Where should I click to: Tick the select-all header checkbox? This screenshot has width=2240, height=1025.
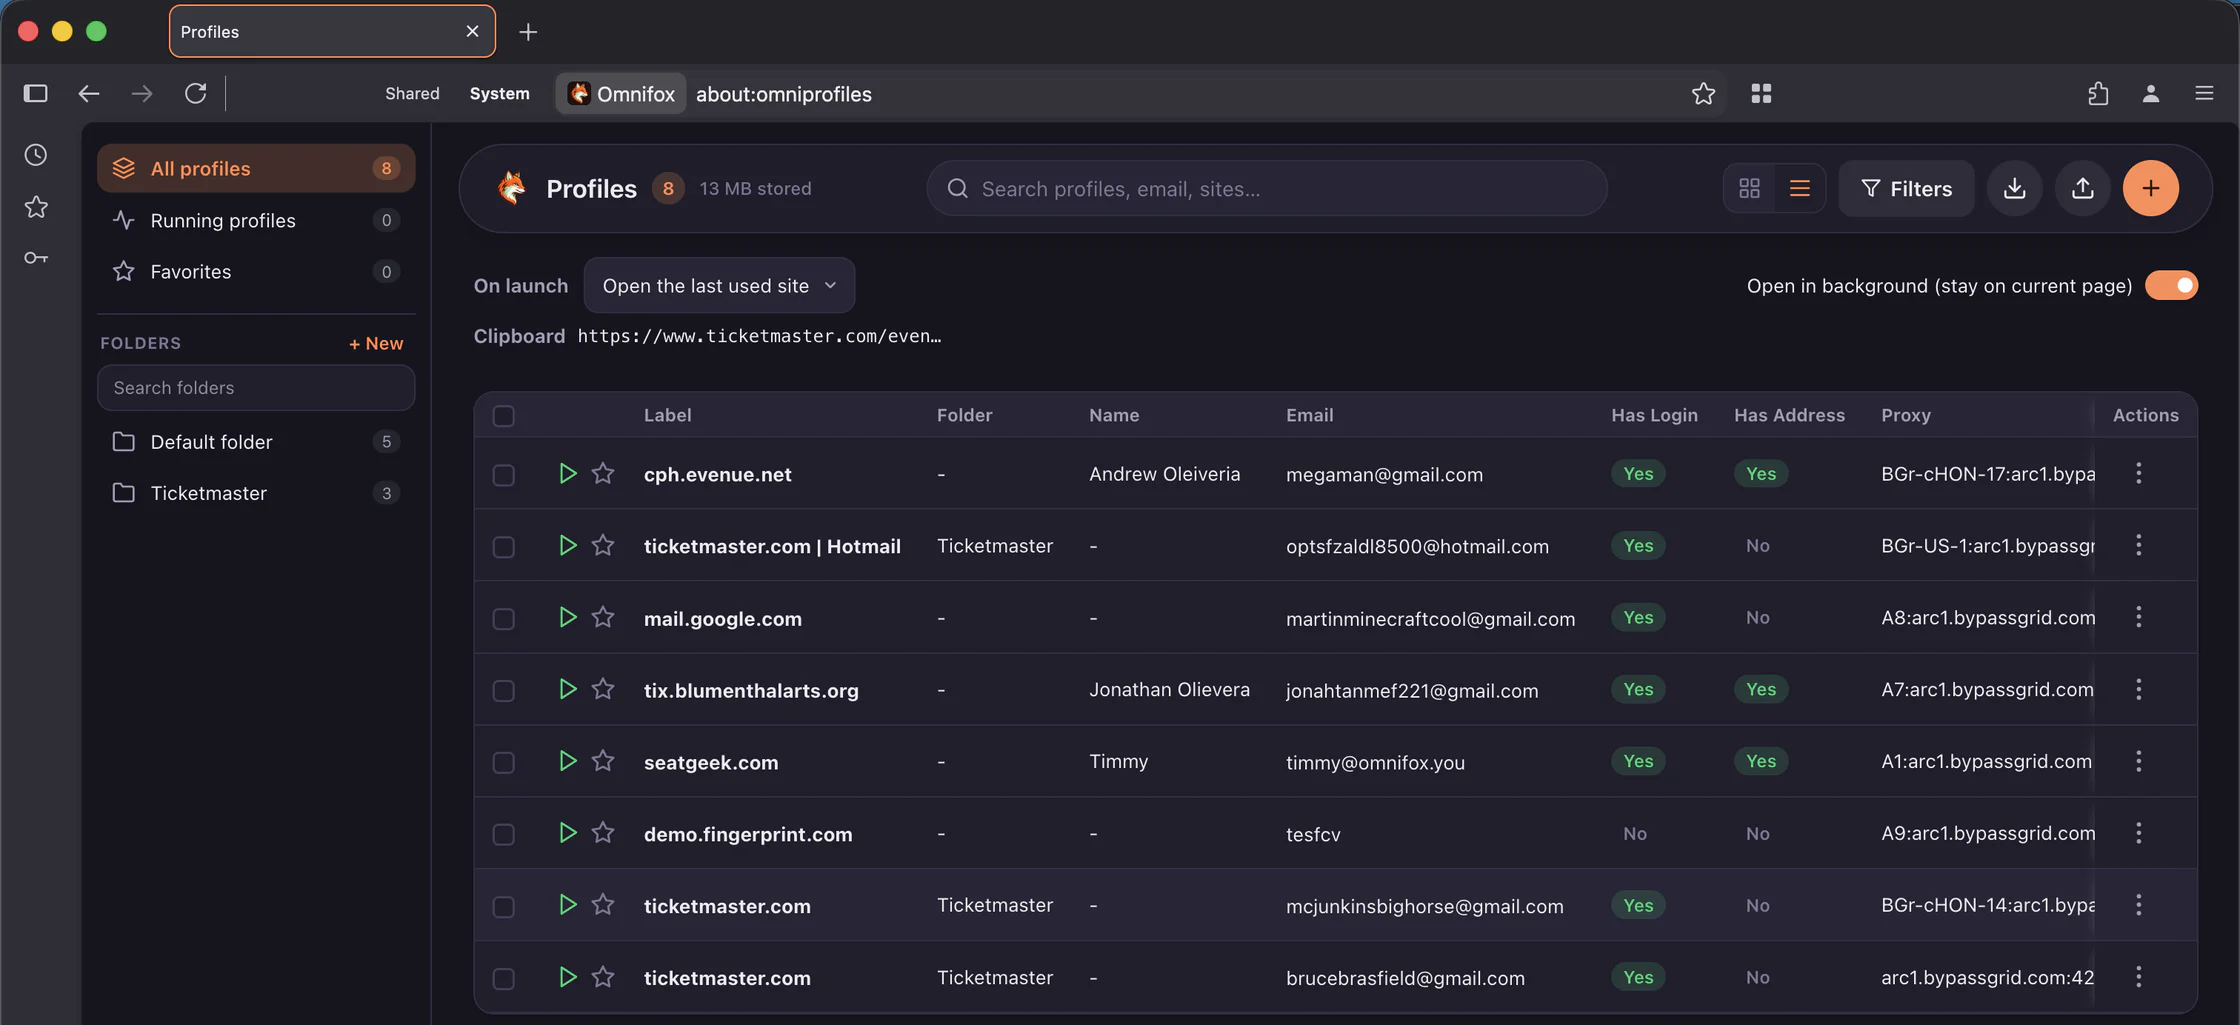503,415
